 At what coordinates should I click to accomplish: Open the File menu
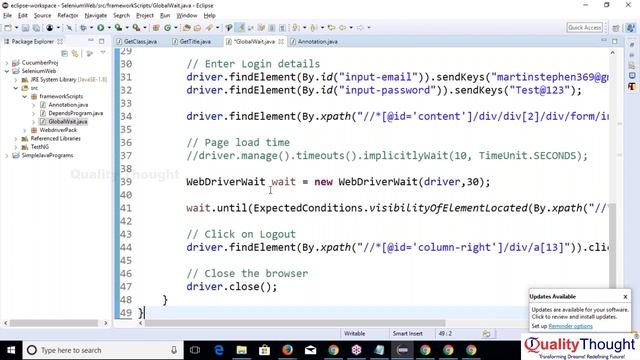click(7, 16)
